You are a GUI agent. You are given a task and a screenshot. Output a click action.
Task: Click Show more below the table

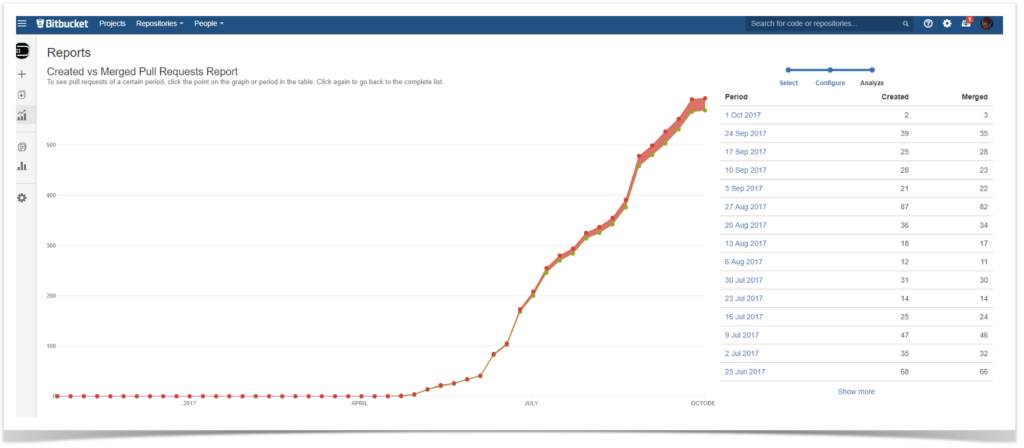(x=855, y=391)
